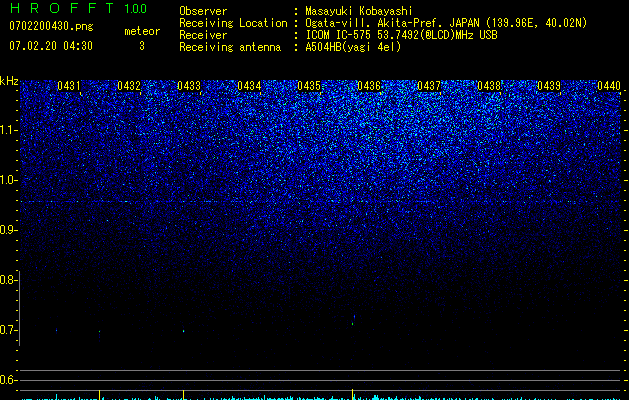Viewport: 629px width, 400px height.
Task: Click the 0432 time marker
Action: click(129, 86)
